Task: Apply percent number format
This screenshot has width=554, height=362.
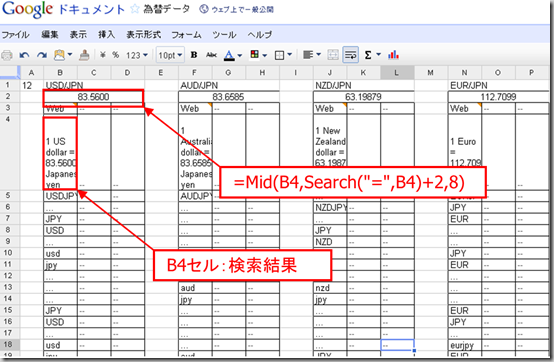Action: coord(116,55)
